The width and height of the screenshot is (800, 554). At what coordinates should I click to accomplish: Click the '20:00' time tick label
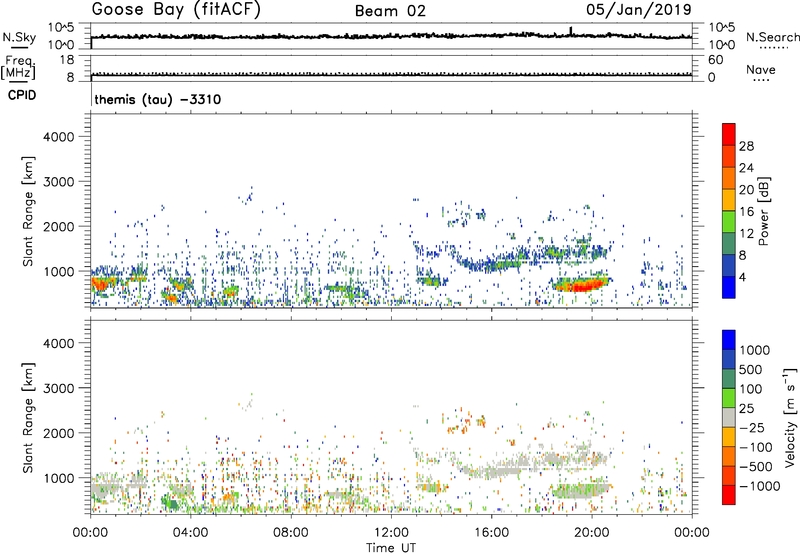coord(592,533)
